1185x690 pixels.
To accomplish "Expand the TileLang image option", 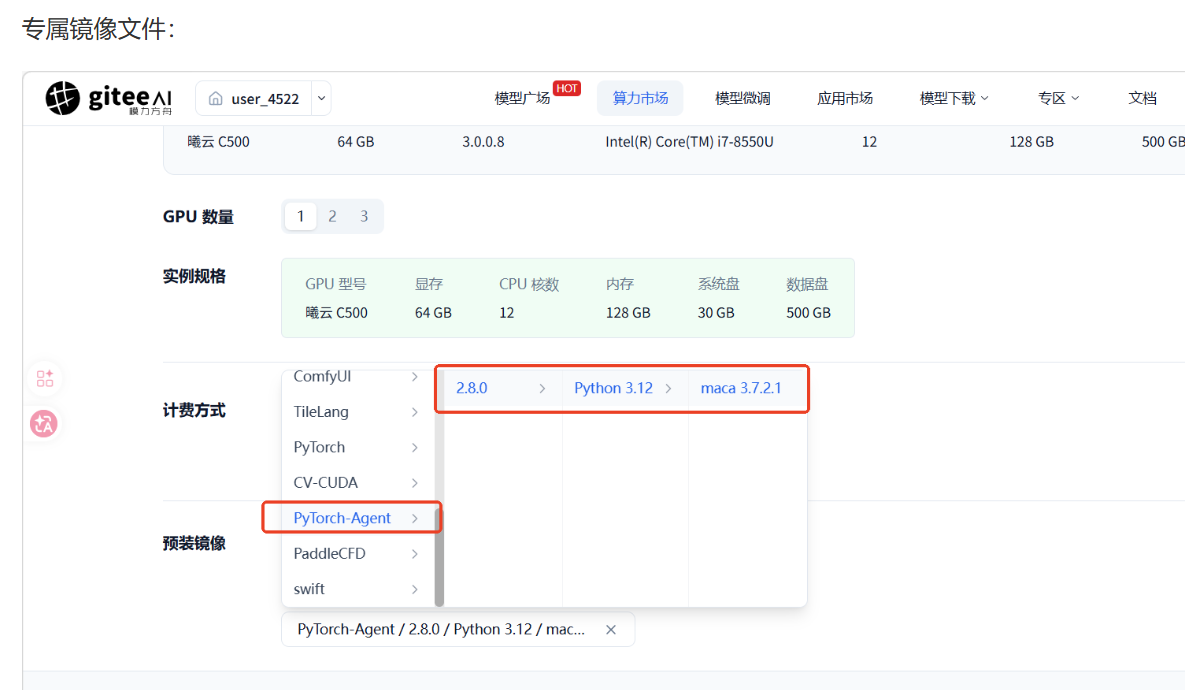I will (356, 412).
